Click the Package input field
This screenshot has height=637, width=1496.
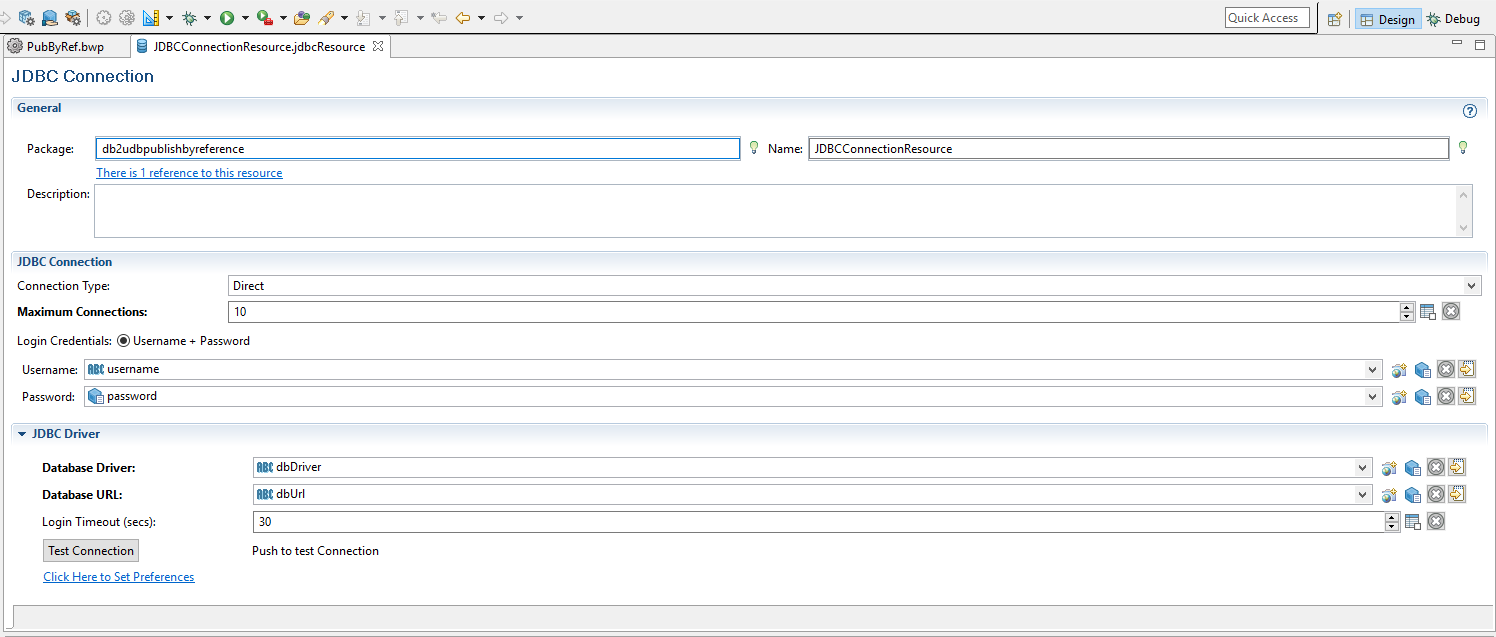point(417,148)
